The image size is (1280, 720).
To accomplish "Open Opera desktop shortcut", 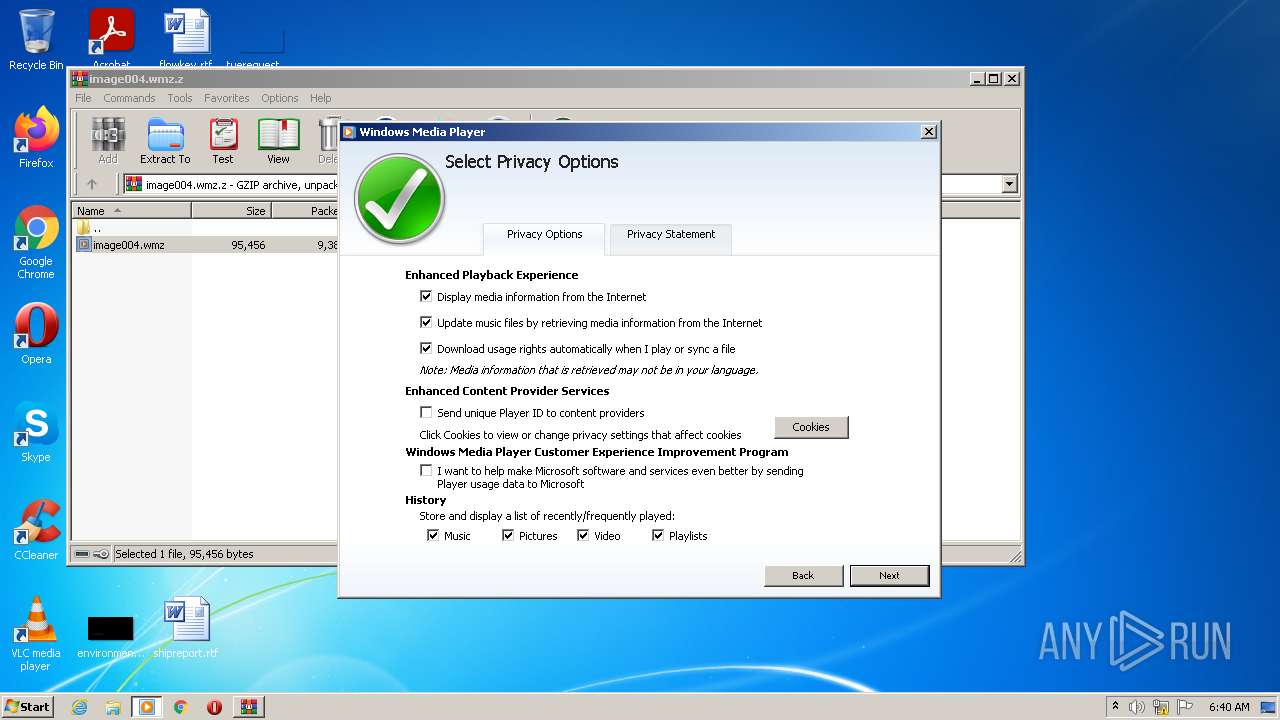I will click(x=36, y=334).
